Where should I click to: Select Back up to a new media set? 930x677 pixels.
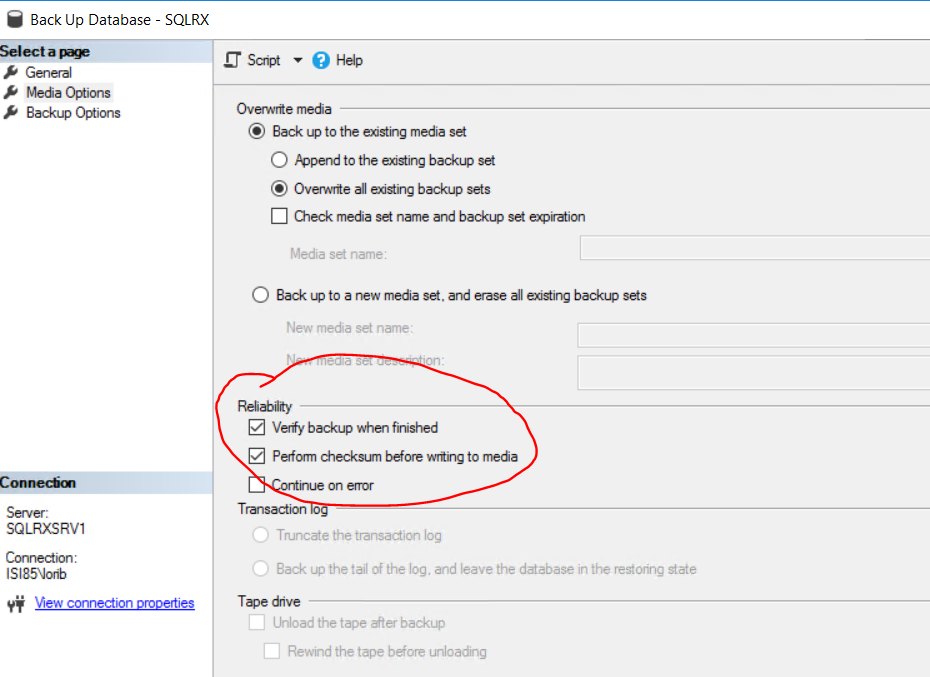[x=260, y=295]
